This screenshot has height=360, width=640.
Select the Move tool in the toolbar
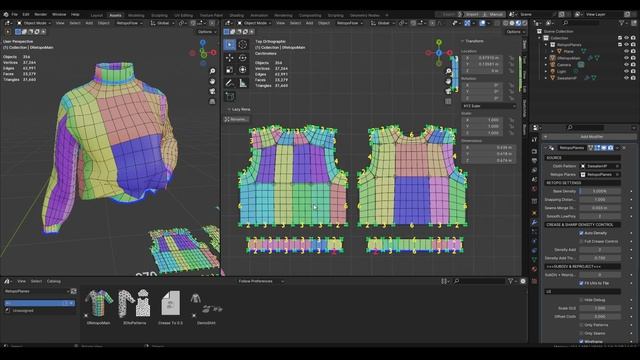click(x=230, y=58)
